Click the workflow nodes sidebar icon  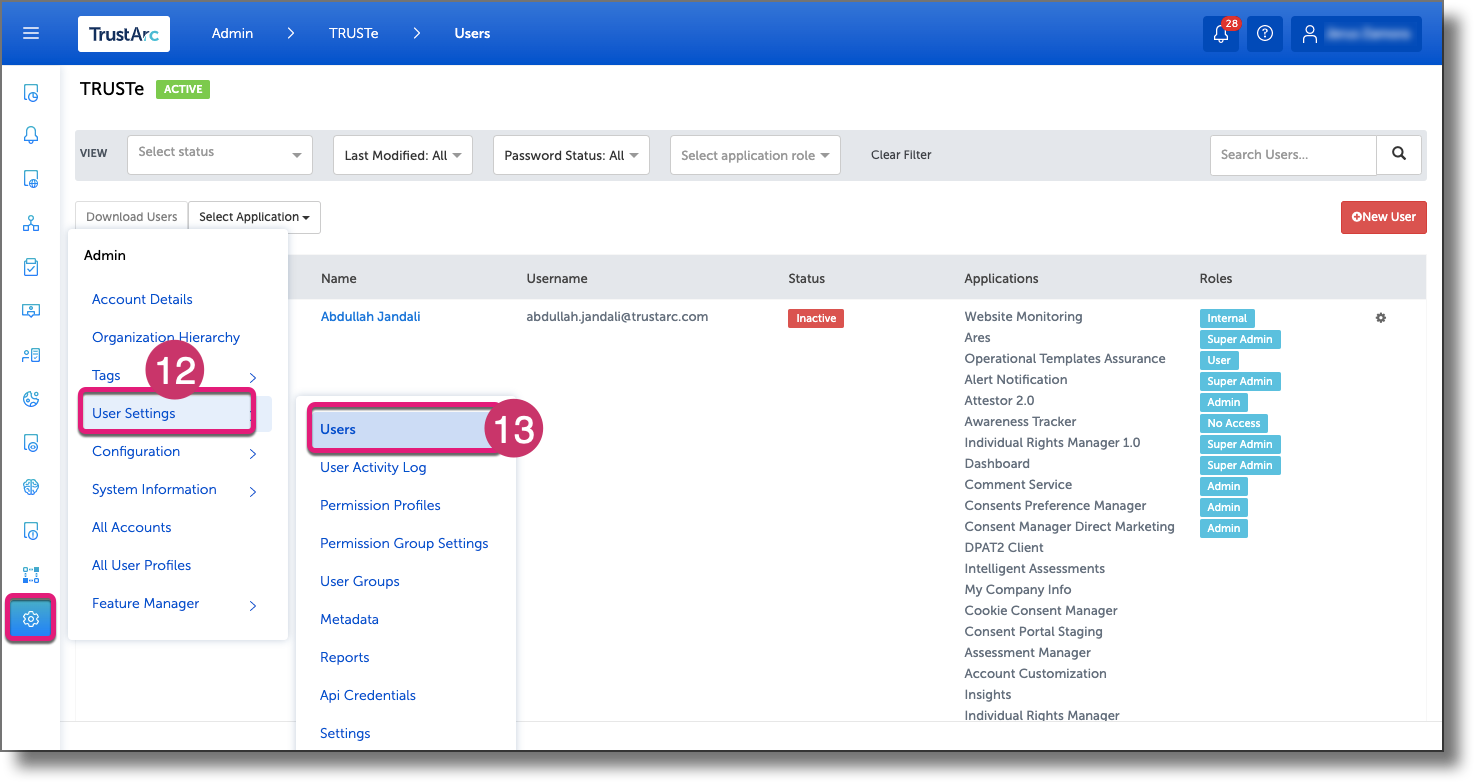[x=31, y=575]
